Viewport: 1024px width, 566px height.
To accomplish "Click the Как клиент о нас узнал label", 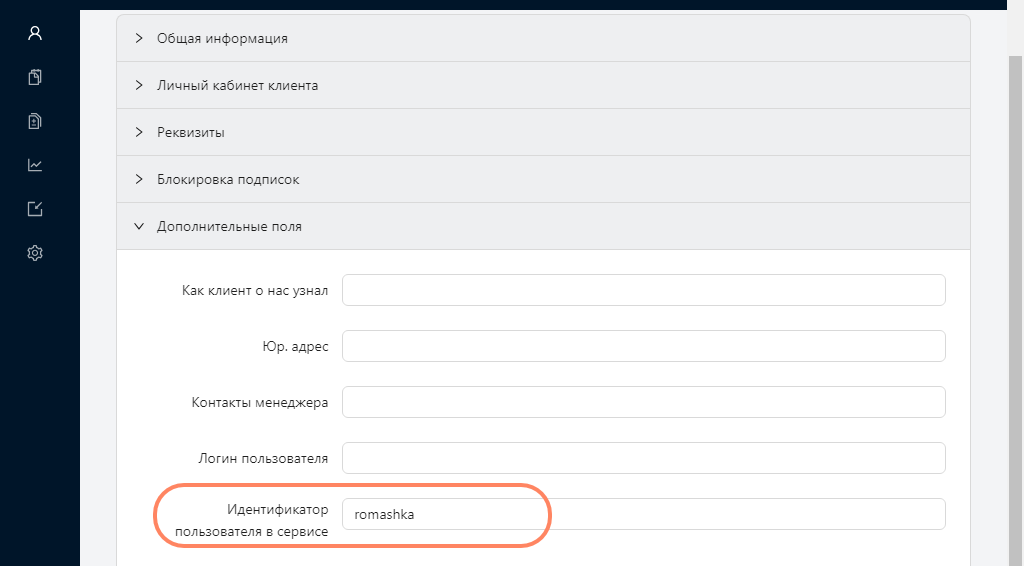I will click(255, 291).
